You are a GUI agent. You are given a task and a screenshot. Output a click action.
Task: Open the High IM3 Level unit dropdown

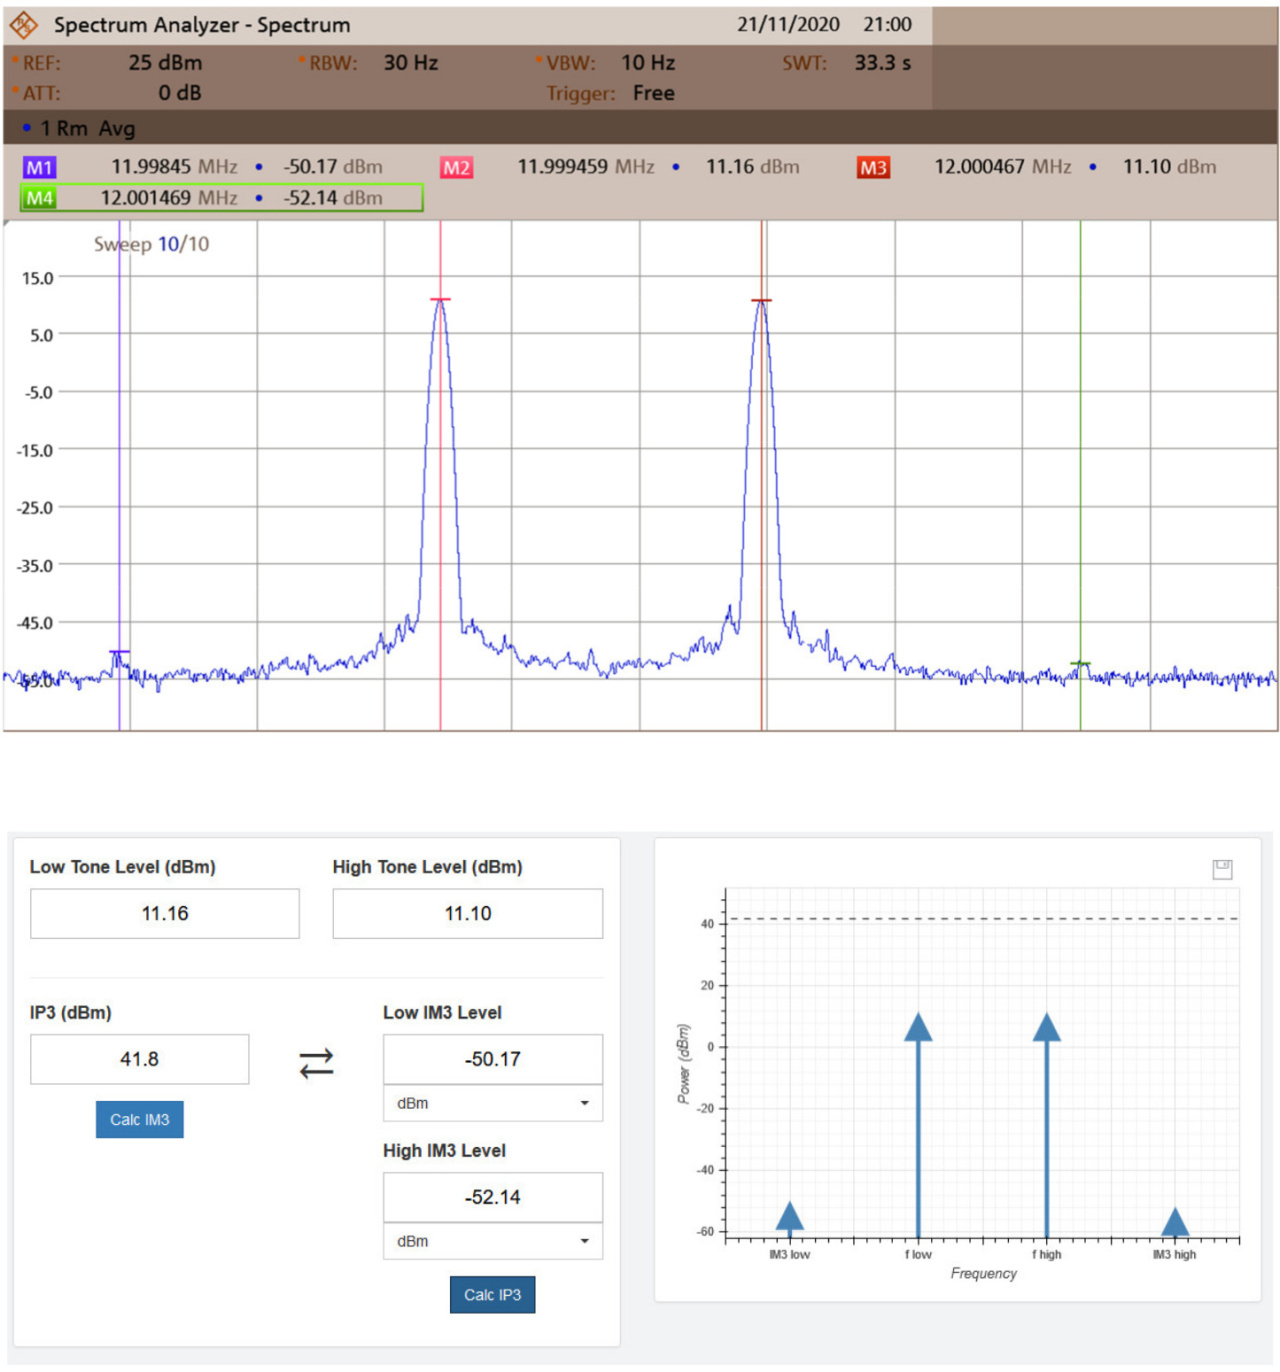point(492,1241)
